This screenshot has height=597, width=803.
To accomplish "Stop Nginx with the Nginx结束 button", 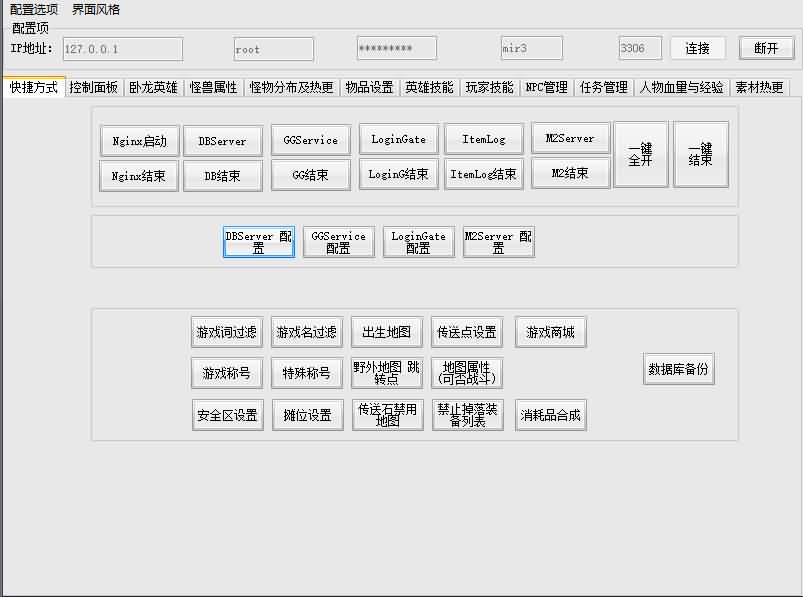I will point(138,175).
